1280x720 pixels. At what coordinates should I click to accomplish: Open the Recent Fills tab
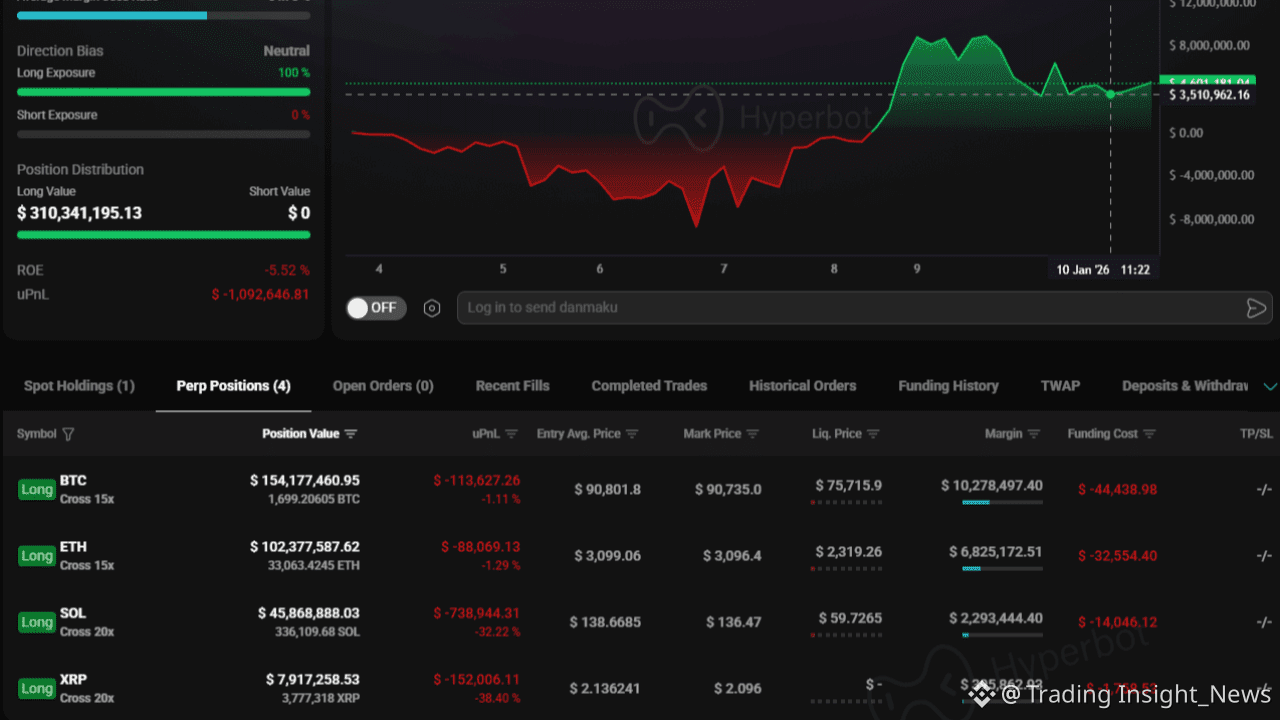pos(512,386)
